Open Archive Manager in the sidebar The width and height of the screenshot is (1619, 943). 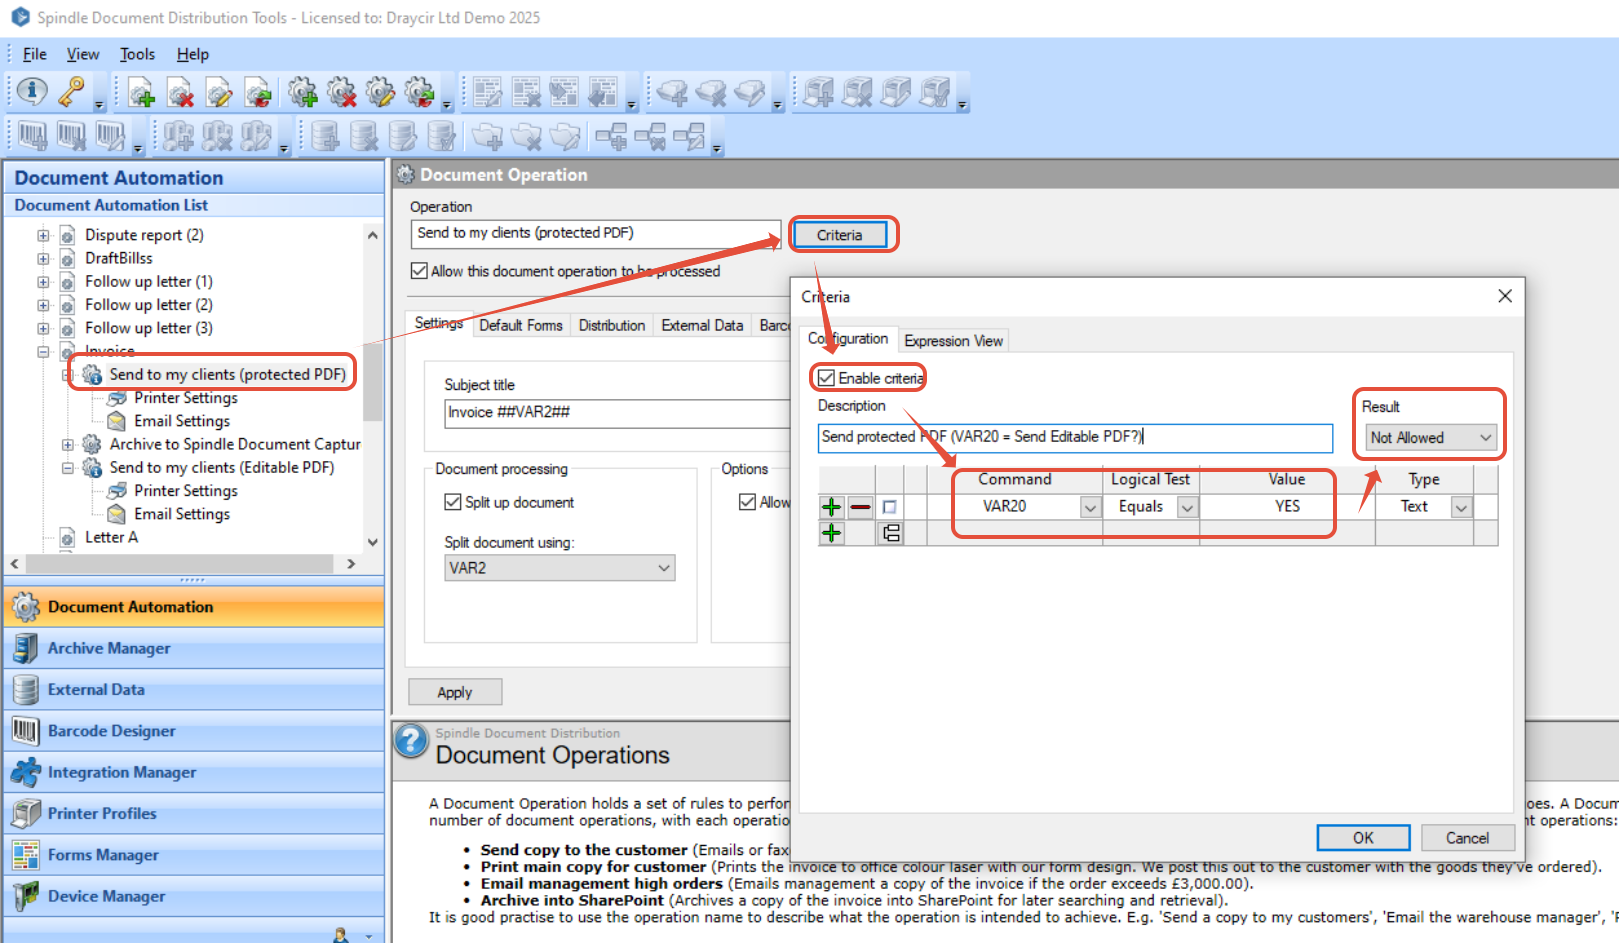(194, 648)
